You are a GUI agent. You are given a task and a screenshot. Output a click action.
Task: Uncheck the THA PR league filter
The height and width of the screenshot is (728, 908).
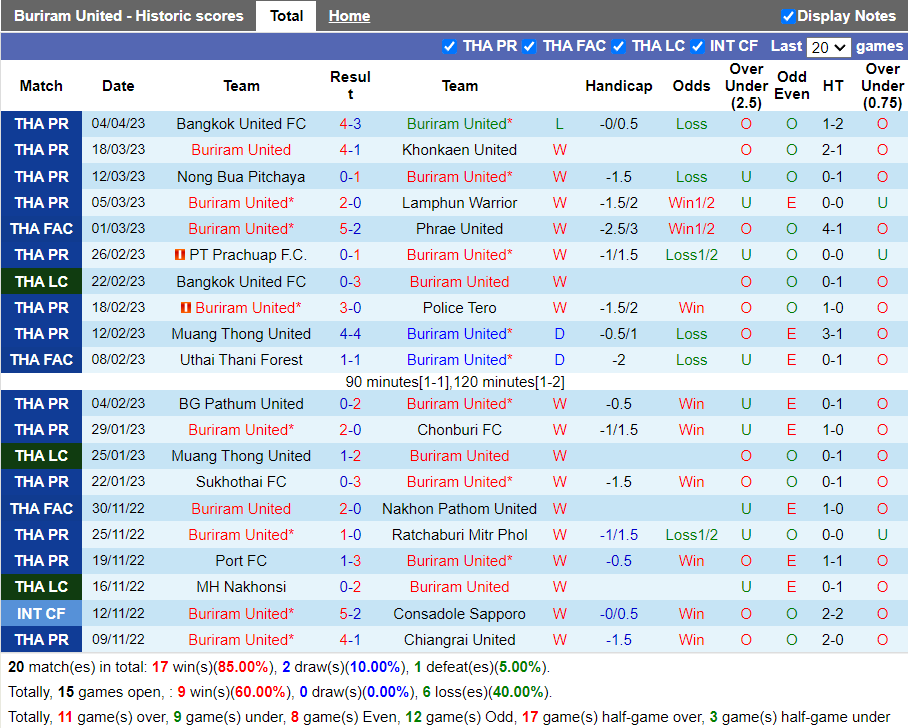pos(449,46)
